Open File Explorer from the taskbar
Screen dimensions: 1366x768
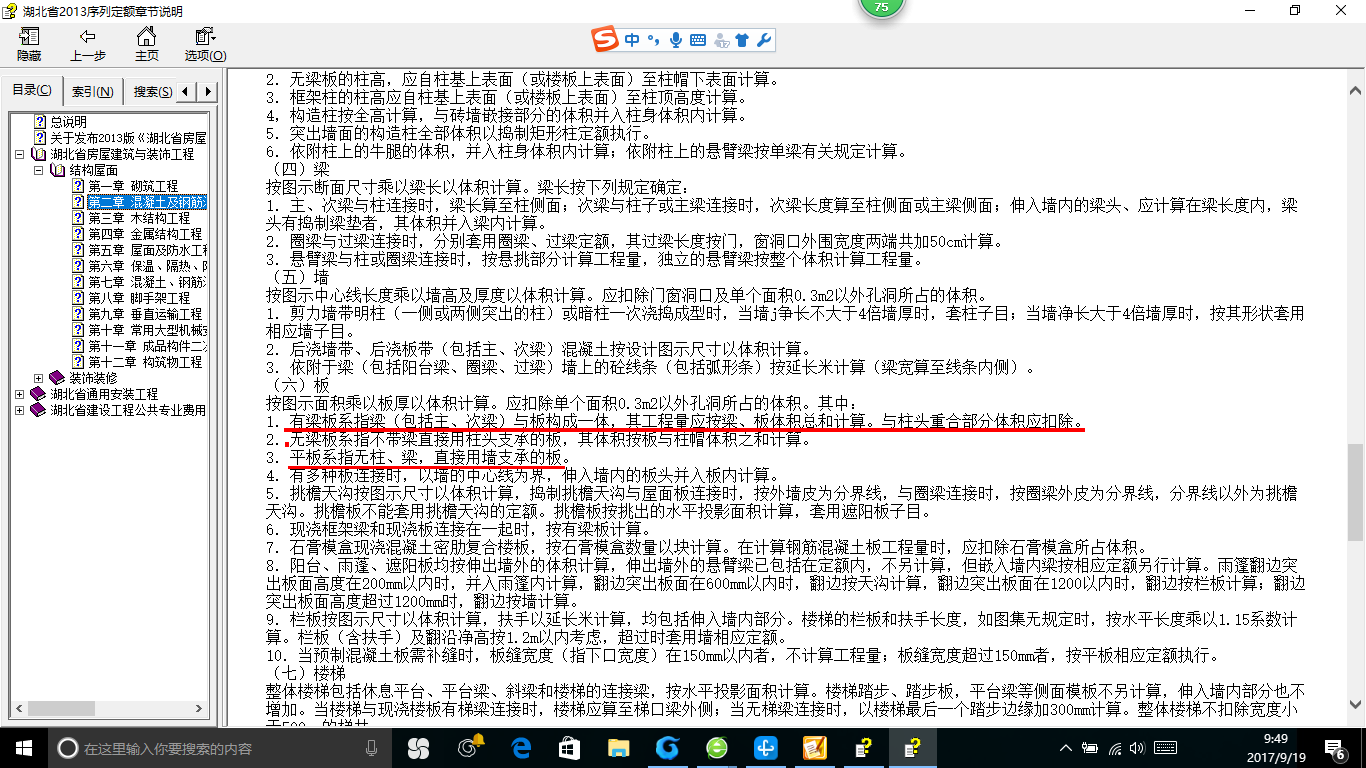(619, 748)
